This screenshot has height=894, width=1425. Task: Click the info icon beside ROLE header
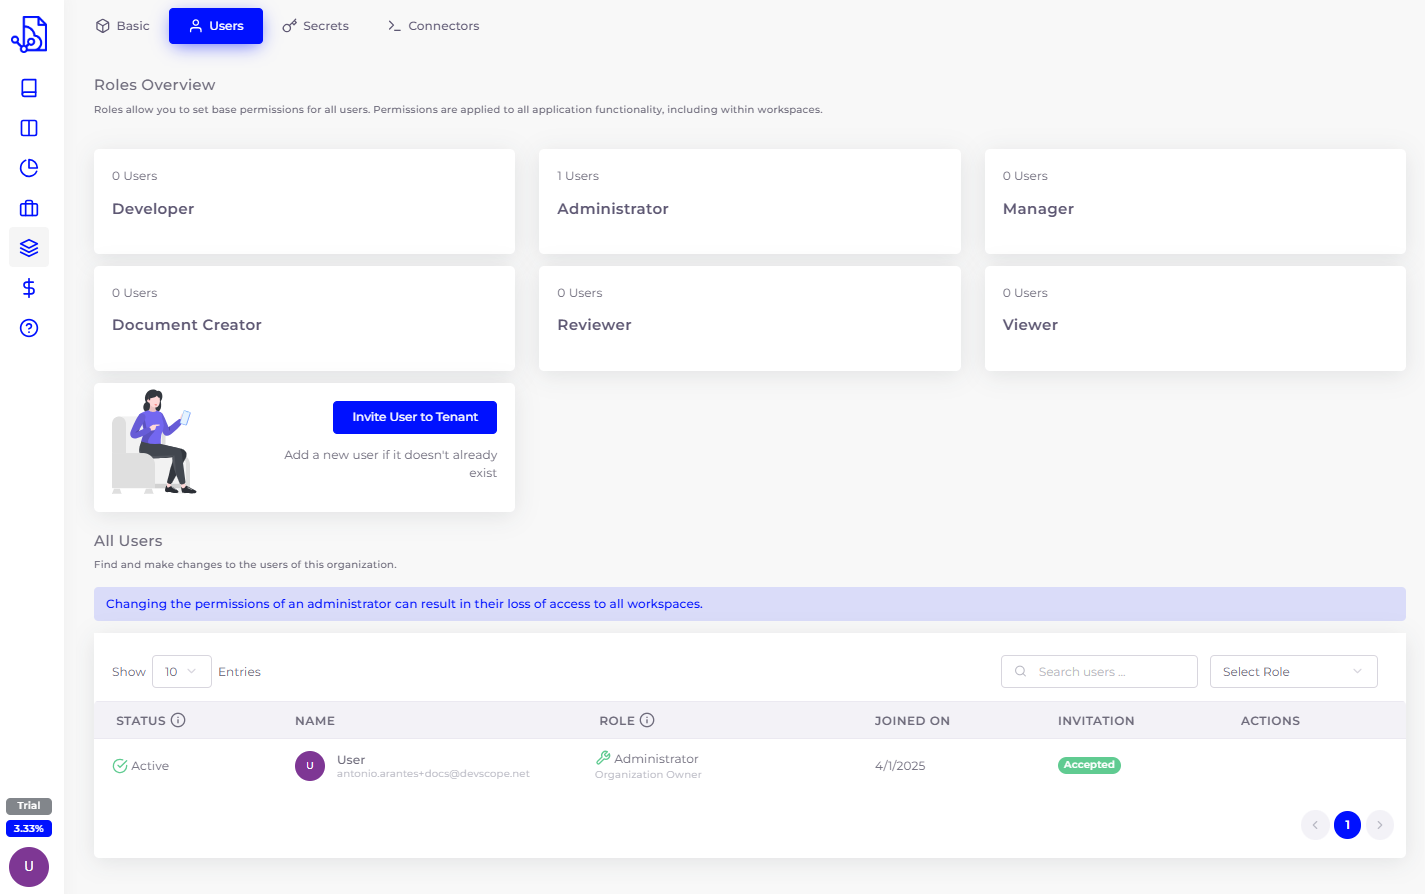[647, 720]
